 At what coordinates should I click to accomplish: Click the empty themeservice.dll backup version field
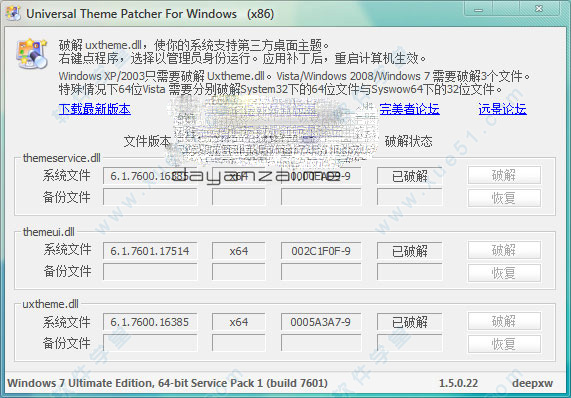pos(150,197)
